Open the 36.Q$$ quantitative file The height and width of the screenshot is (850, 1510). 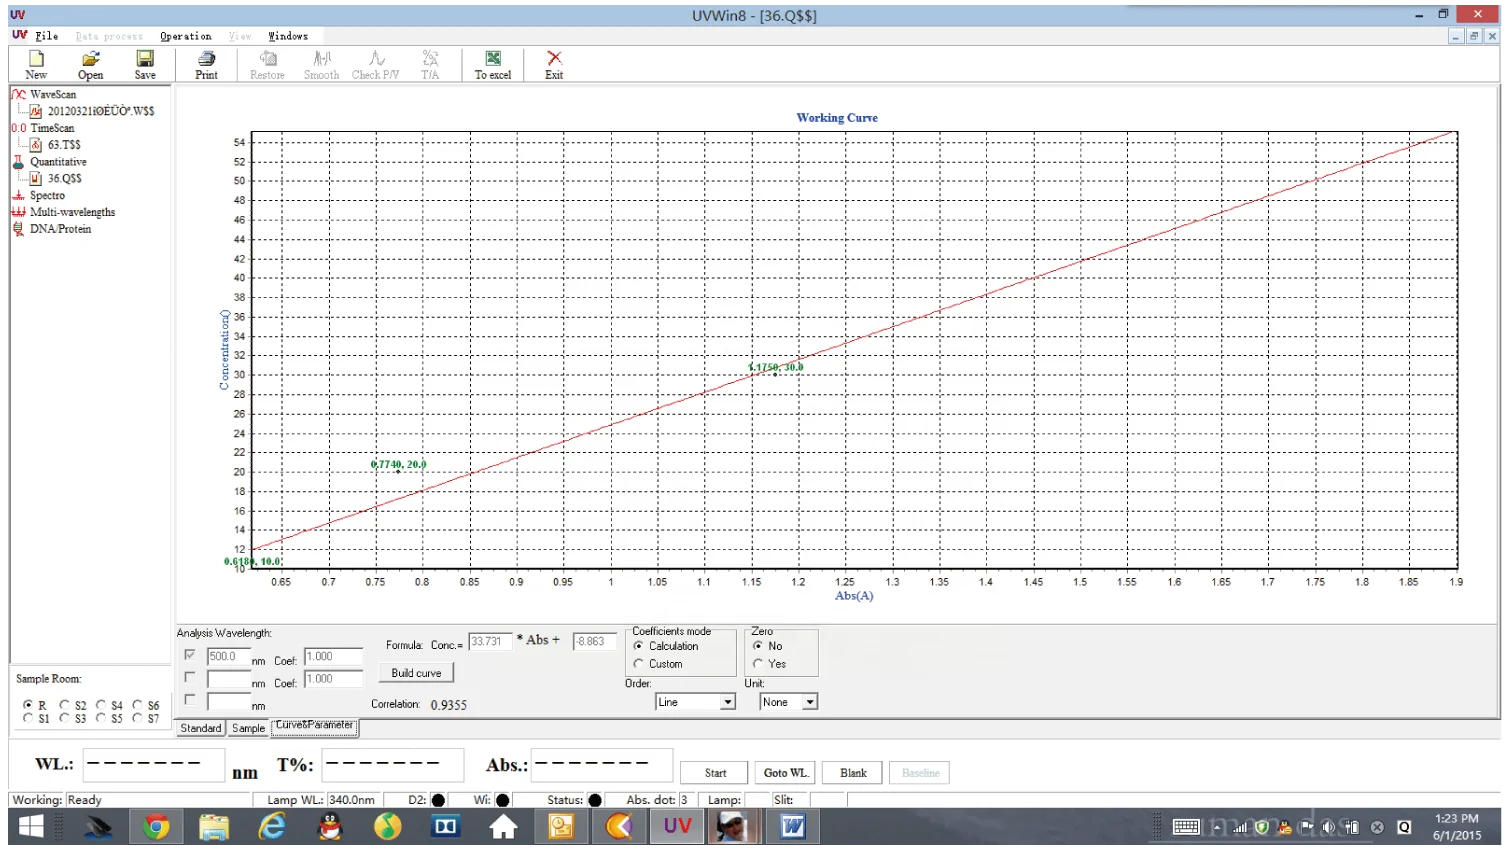pyautogui.click(x=64, y=179)
